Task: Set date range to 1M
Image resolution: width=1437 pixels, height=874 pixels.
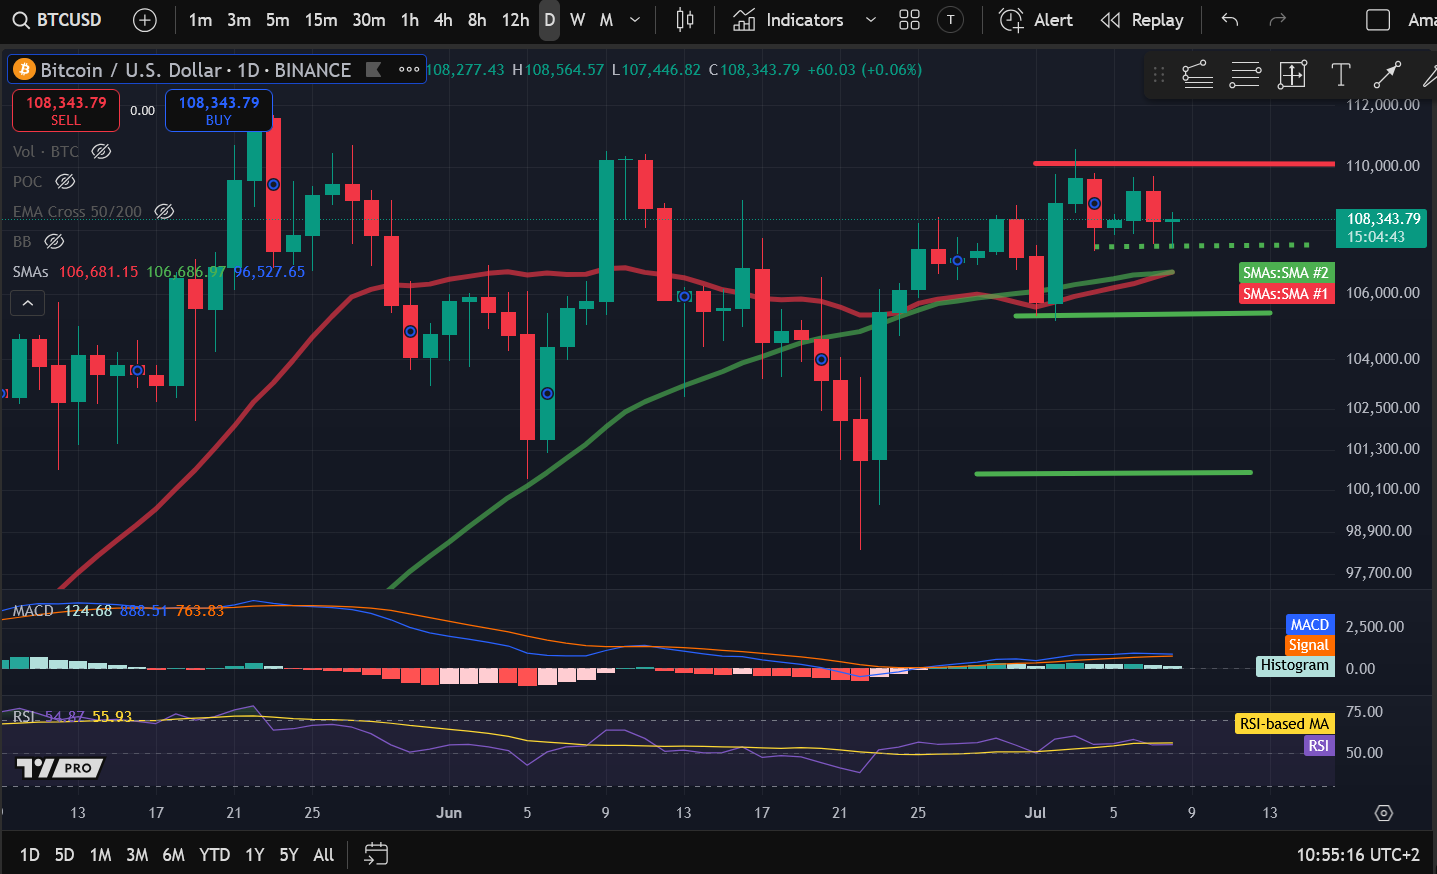Action: click(100, 854)
